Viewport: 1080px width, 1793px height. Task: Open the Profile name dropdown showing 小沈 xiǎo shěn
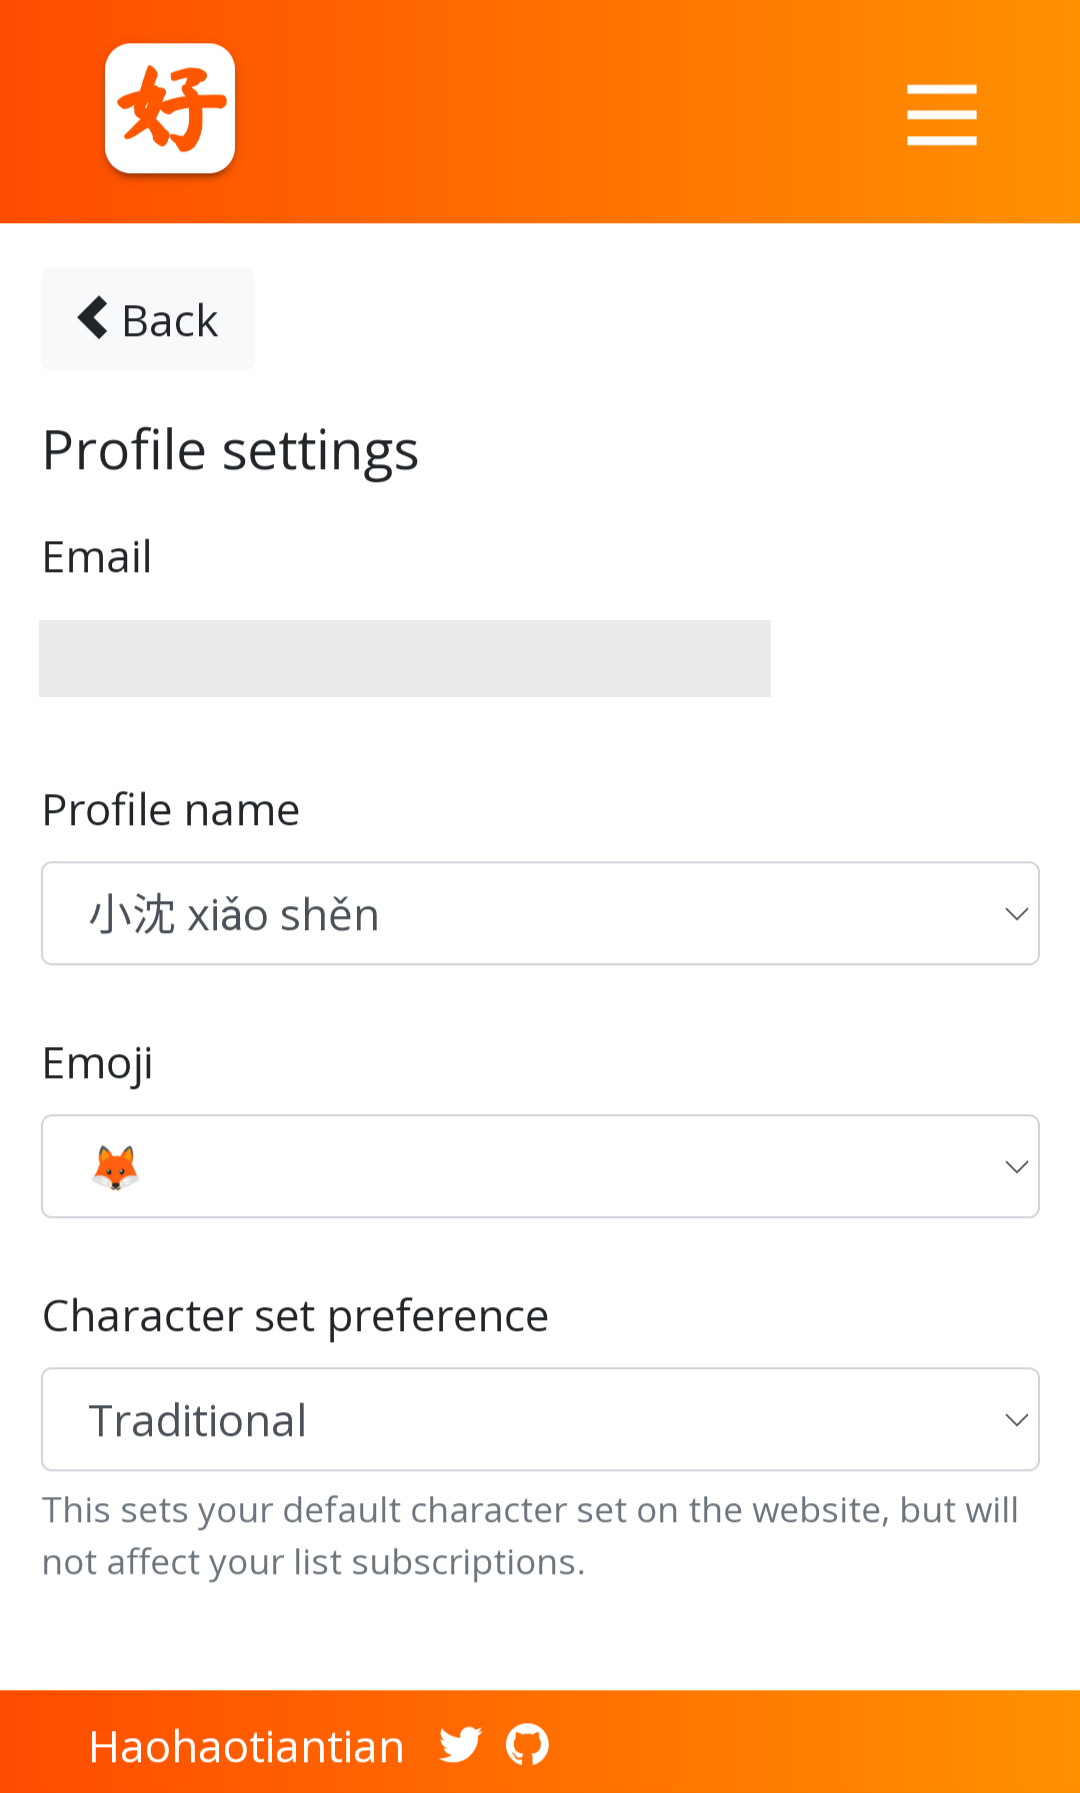pyautogui.click(x=540, y=914)
